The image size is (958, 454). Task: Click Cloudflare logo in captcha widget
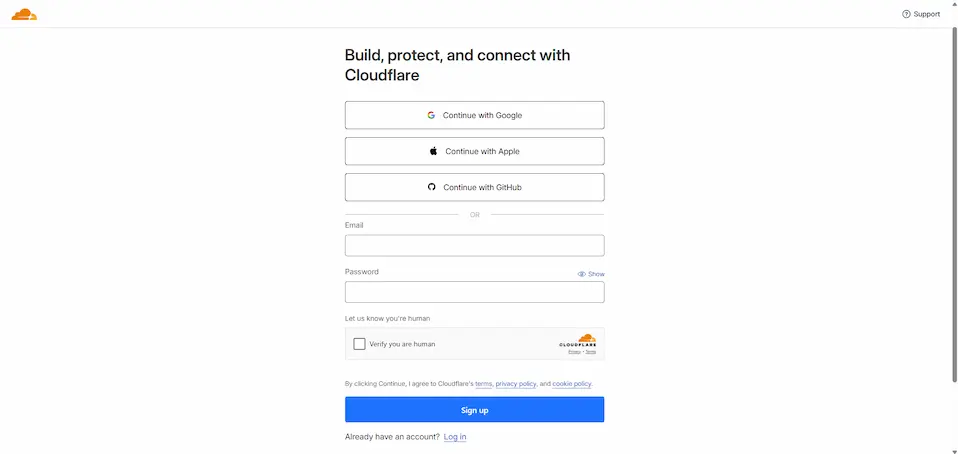[x=586, y=340]
